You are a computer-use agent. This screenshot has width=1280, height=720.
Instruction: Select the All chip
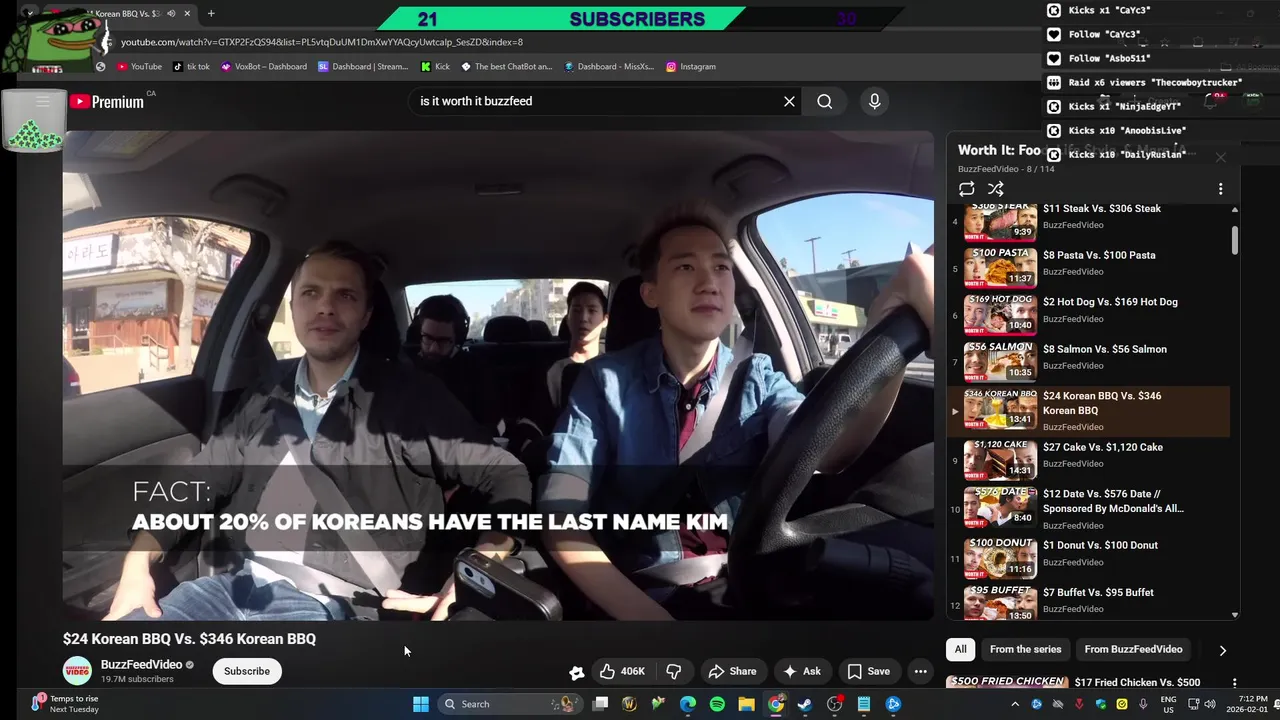pyautogui.click(x=960, y=649)
